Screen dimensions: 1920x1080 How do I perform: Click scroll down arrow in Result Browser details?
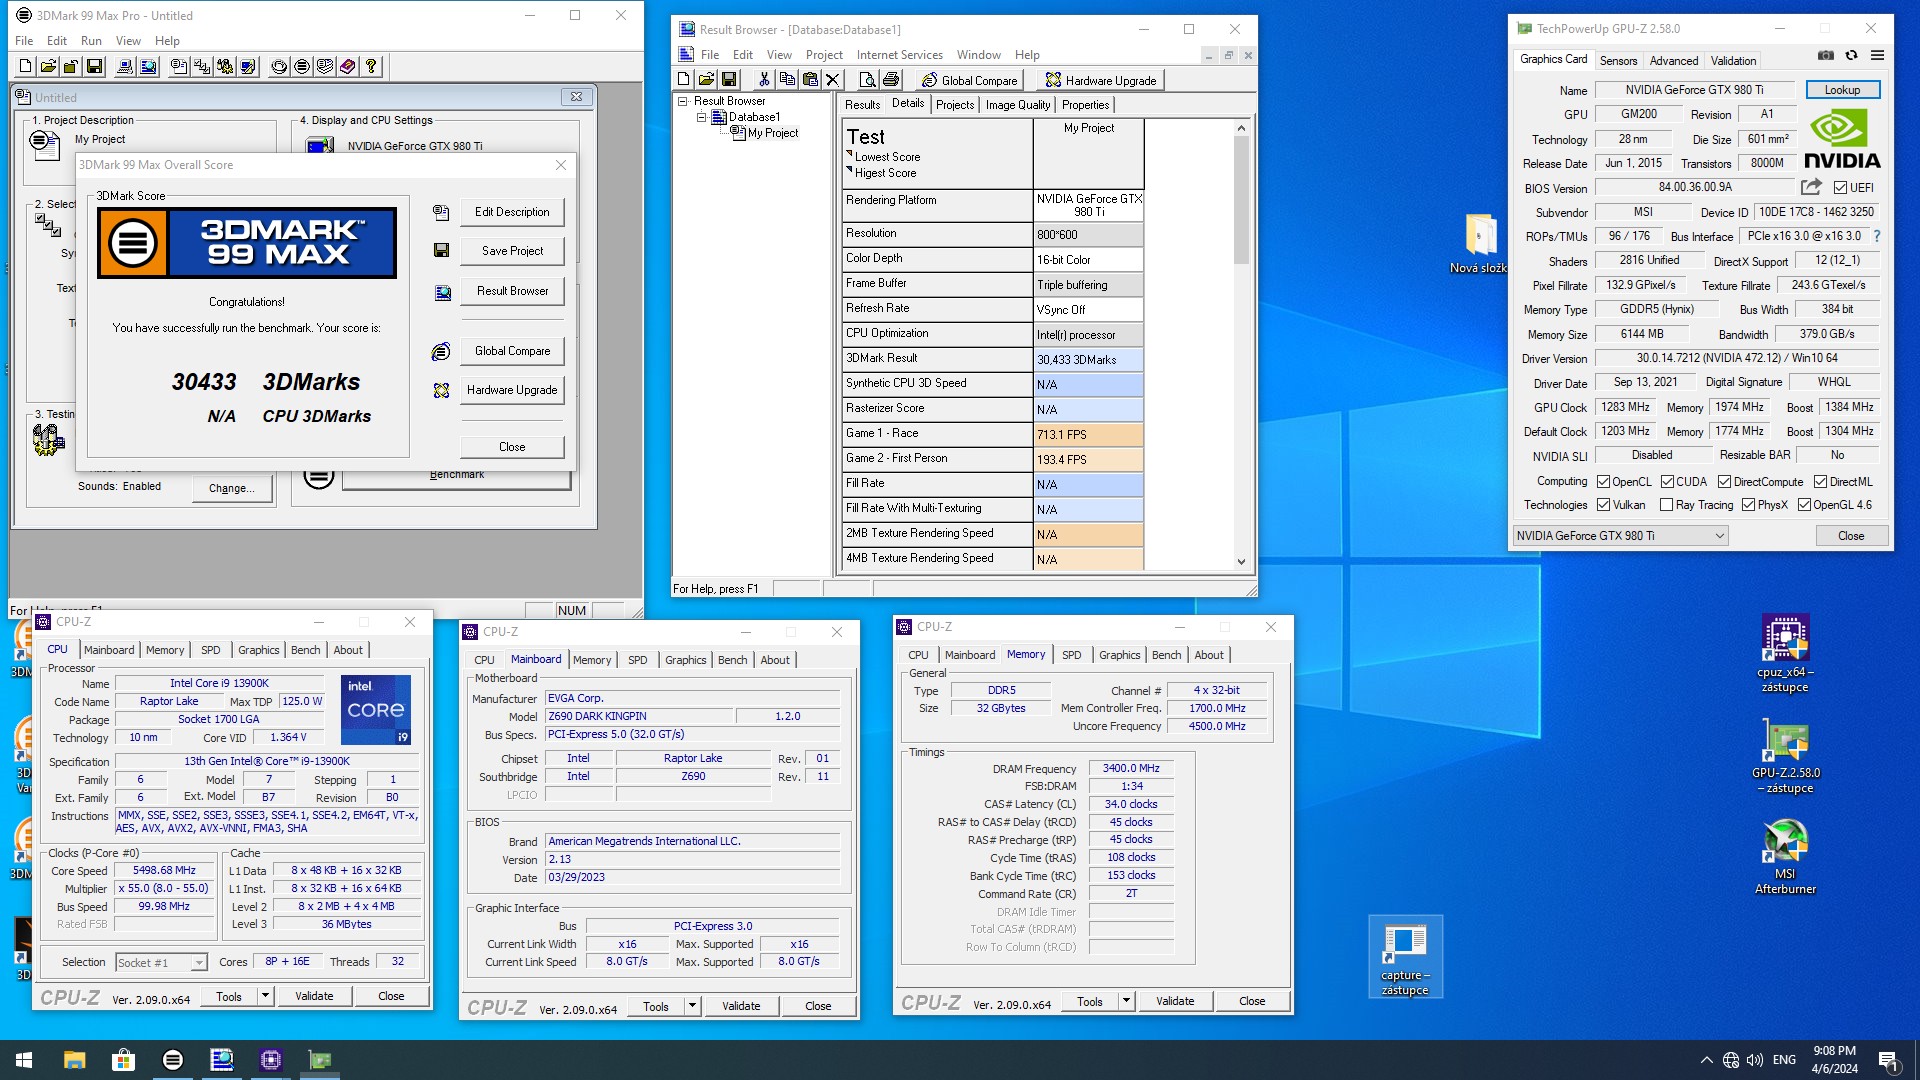[x=1241, y=562]
